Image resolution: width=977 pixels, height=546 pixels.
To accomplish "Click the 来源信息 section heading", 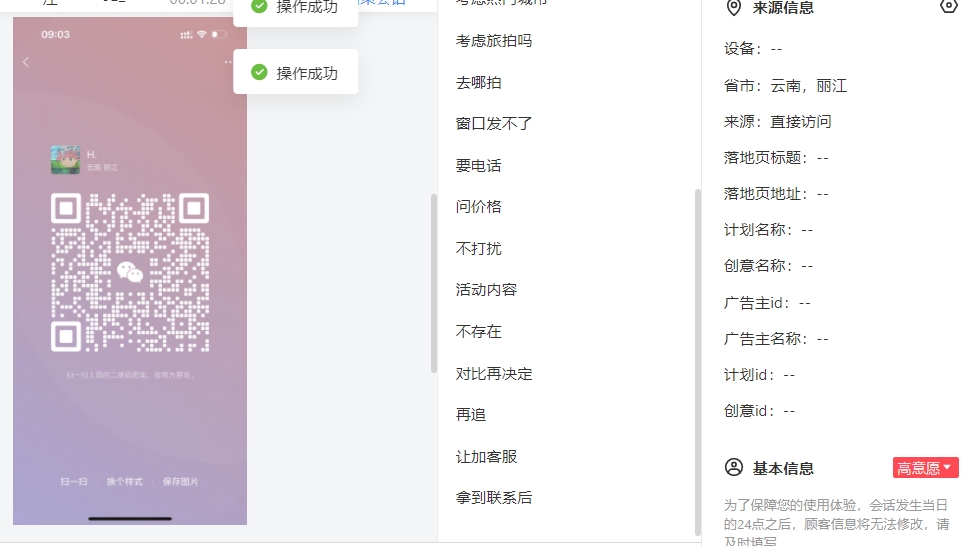I will [783, 7].
